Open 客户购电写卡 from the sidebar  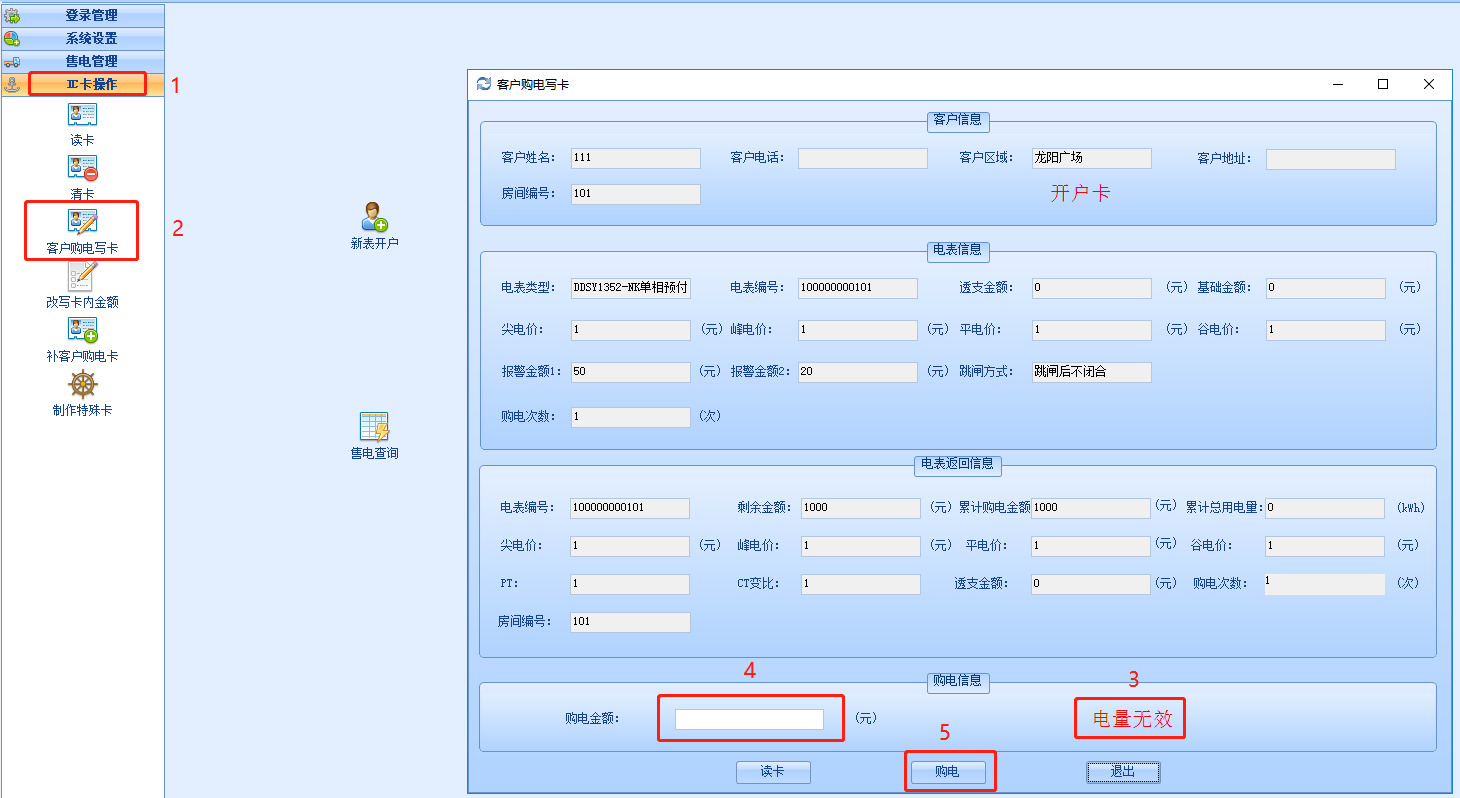click(82, 223)
